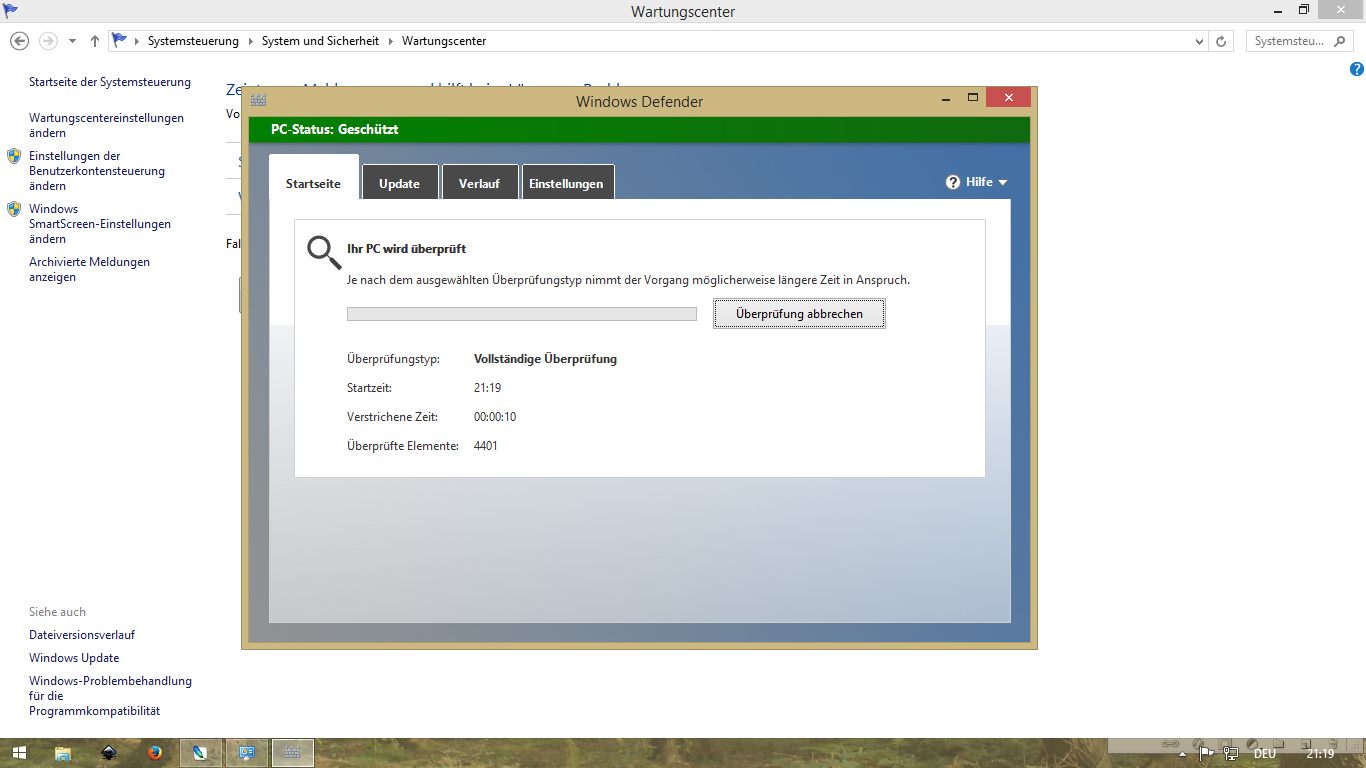
Task: Click the Startzeit value 21:19
Action: 487,388
